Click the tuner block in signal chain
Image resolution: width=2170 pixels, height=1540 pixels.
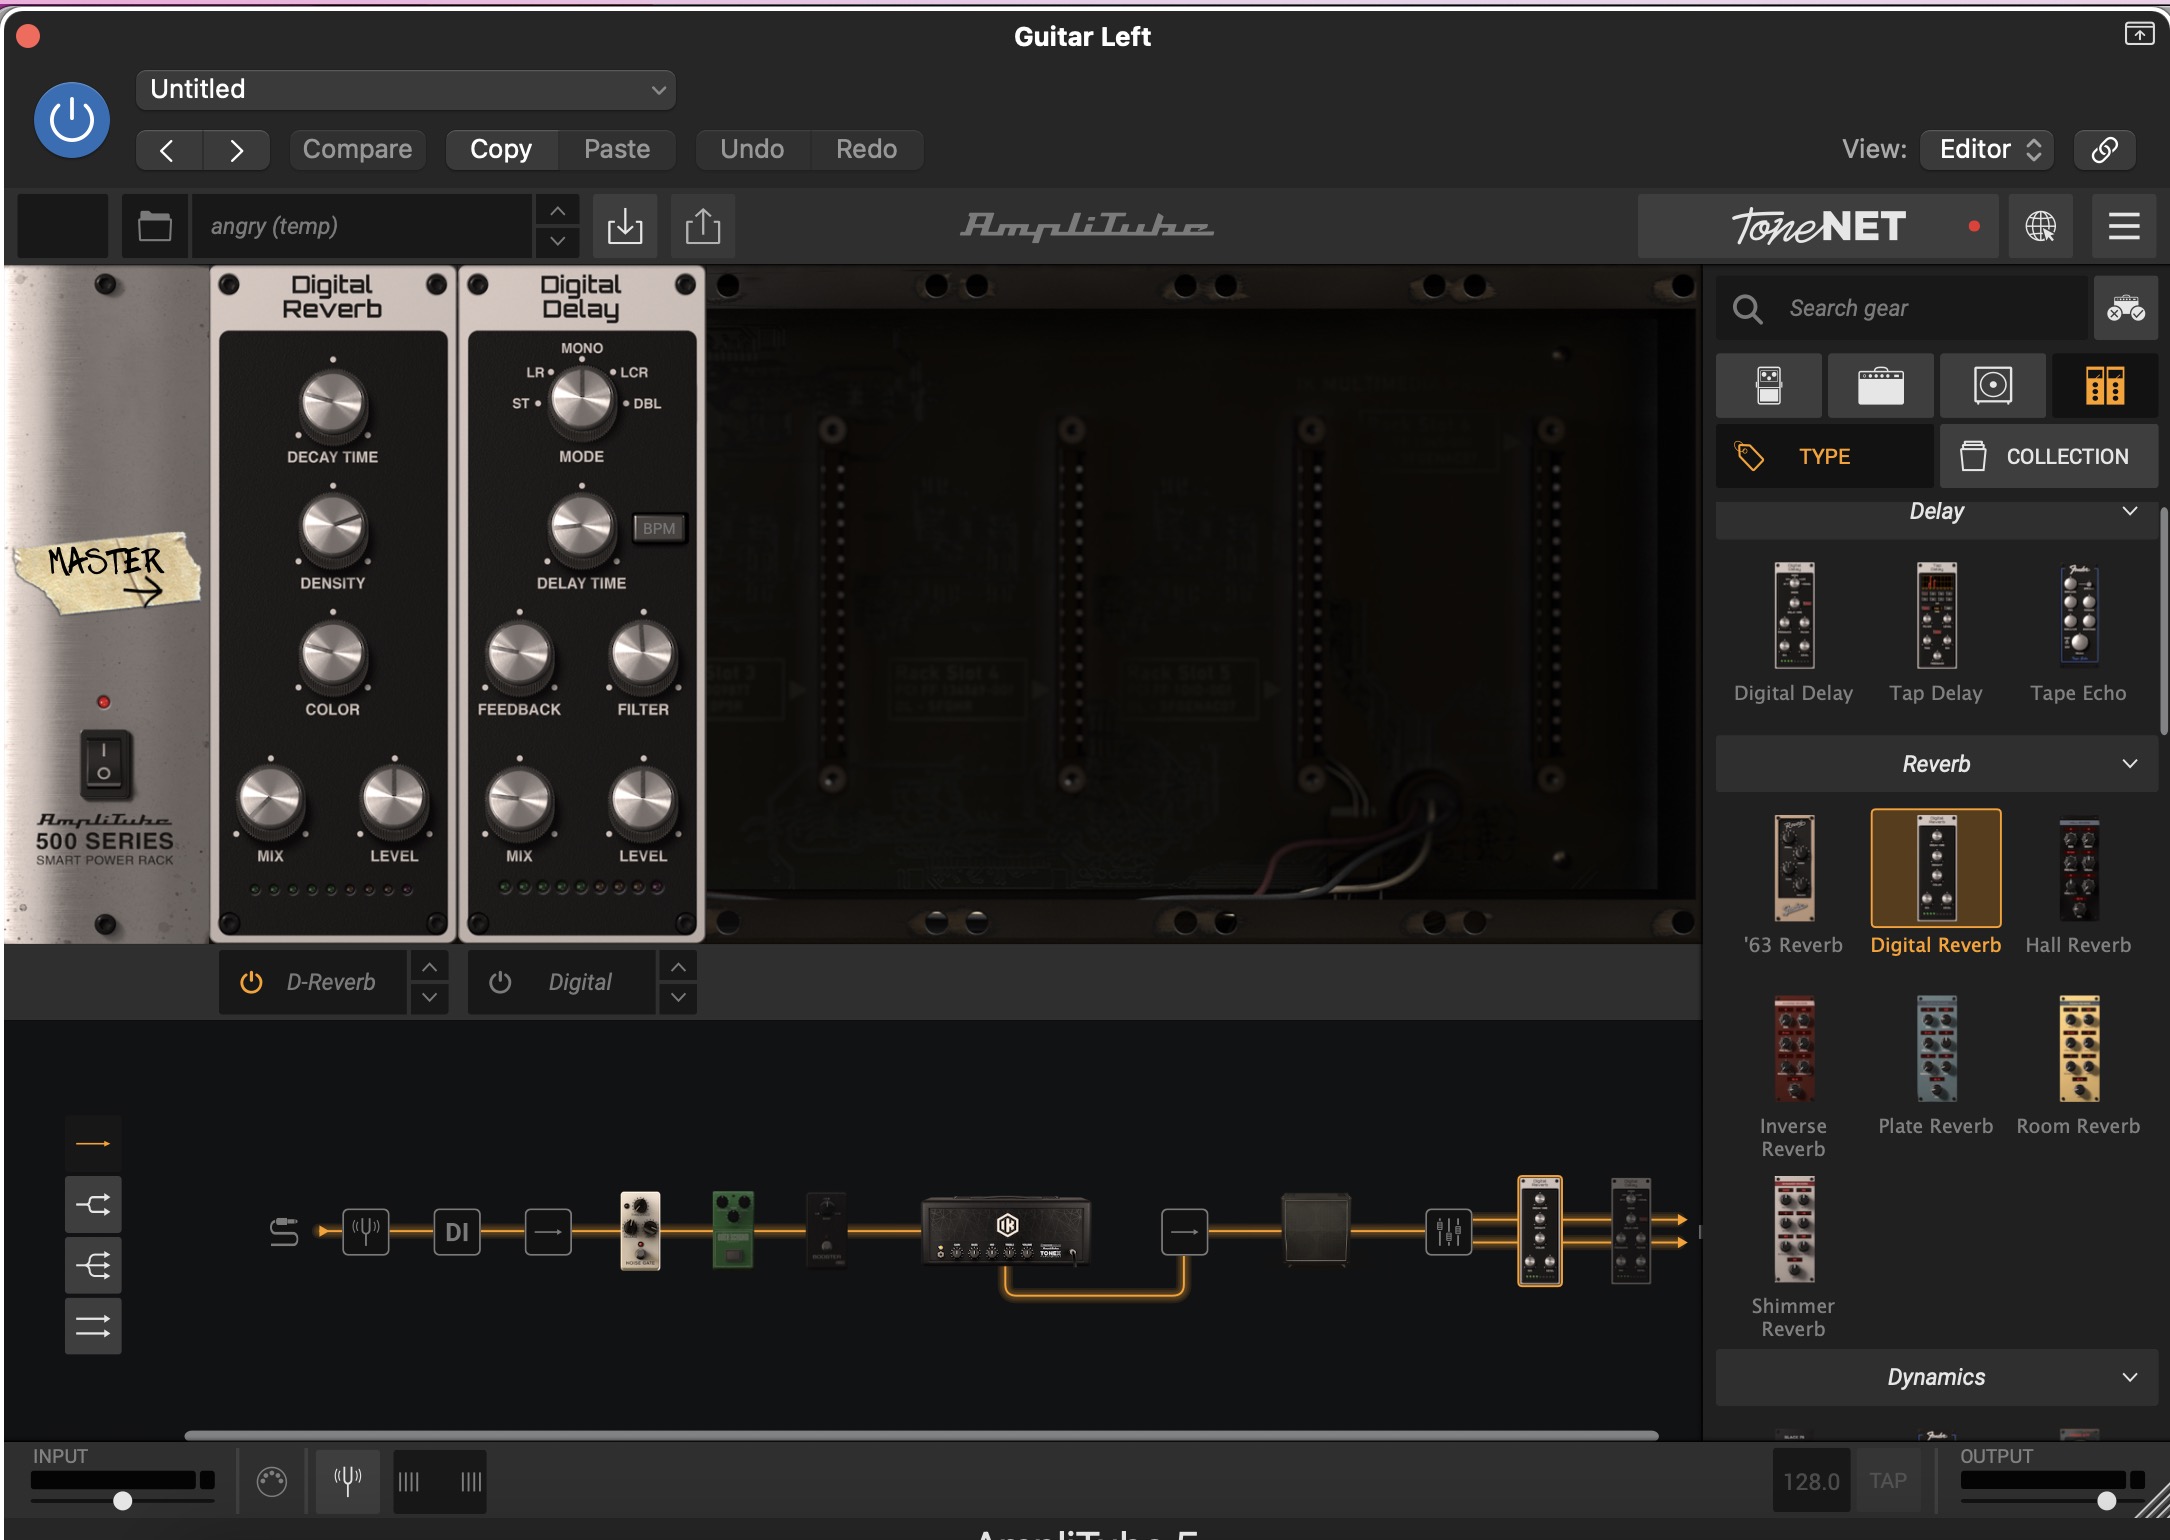click(x=365, y=1231)
